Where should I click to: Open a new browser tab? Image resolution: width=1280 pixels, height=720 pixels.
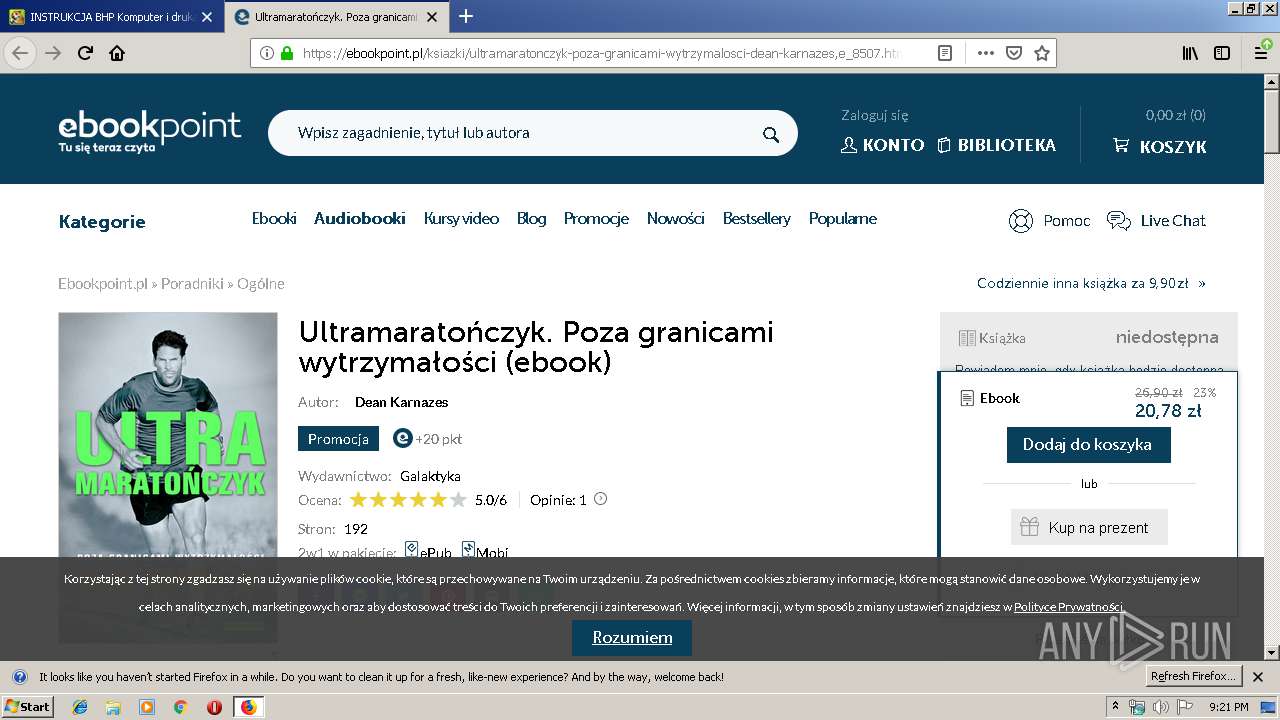(x=465, y=16)
